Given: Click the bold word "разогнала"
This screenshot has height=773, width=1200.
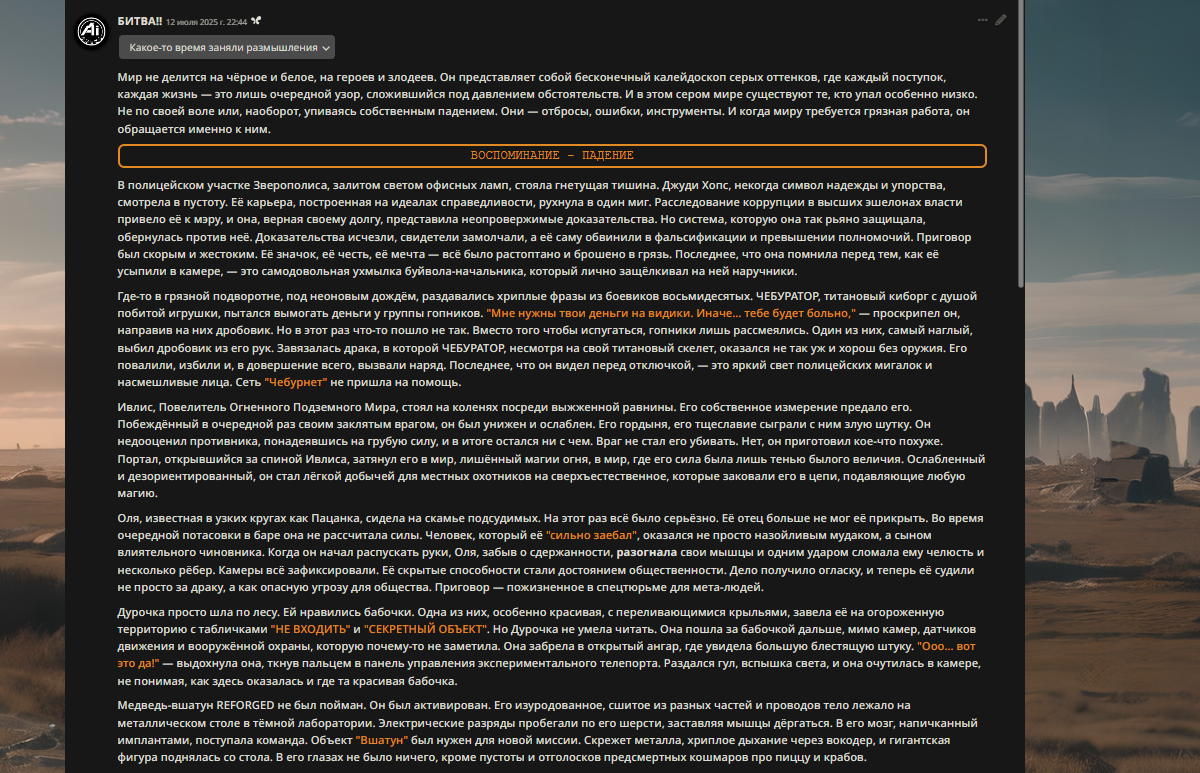Looking at the screenshot, I should (649, 551).
